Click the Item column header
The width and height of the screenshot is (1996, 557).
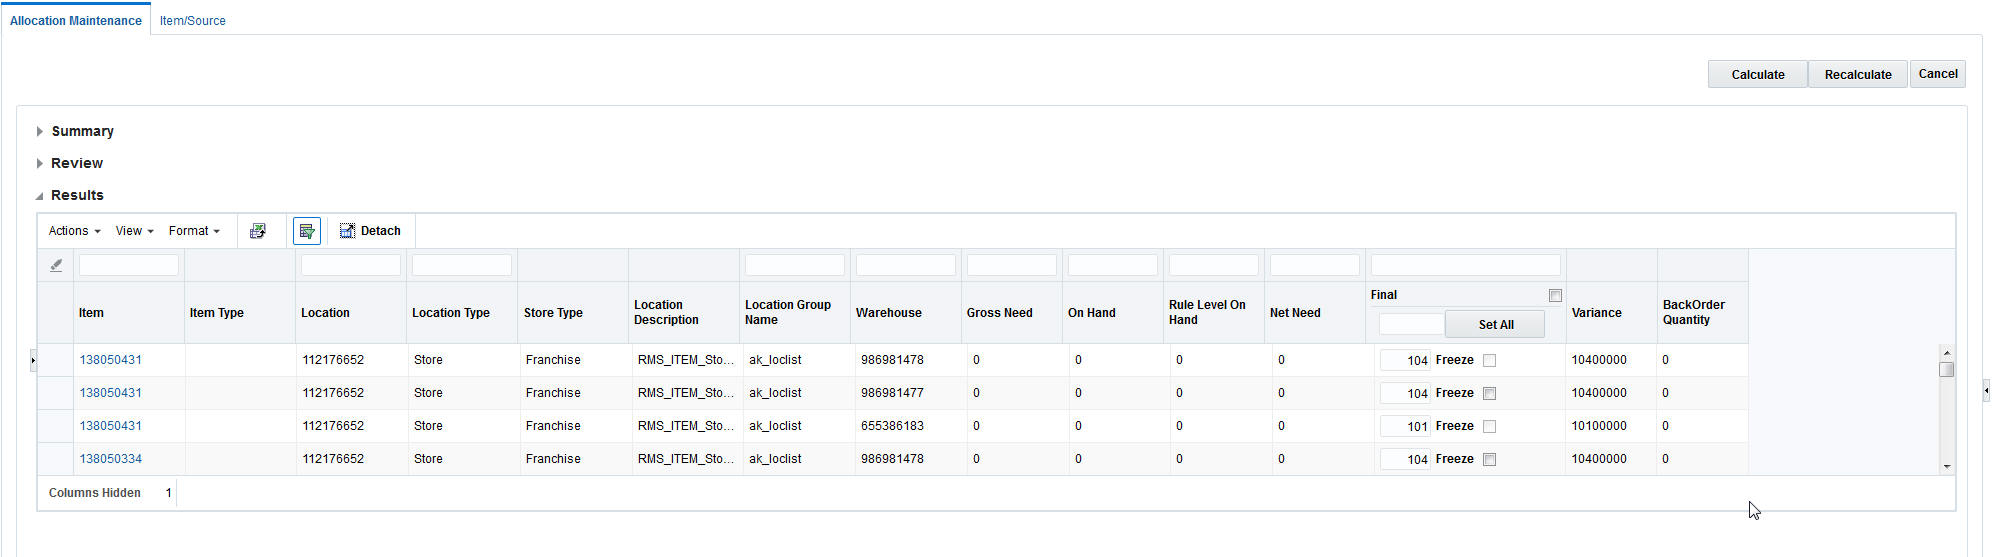[x=129, y=313]
